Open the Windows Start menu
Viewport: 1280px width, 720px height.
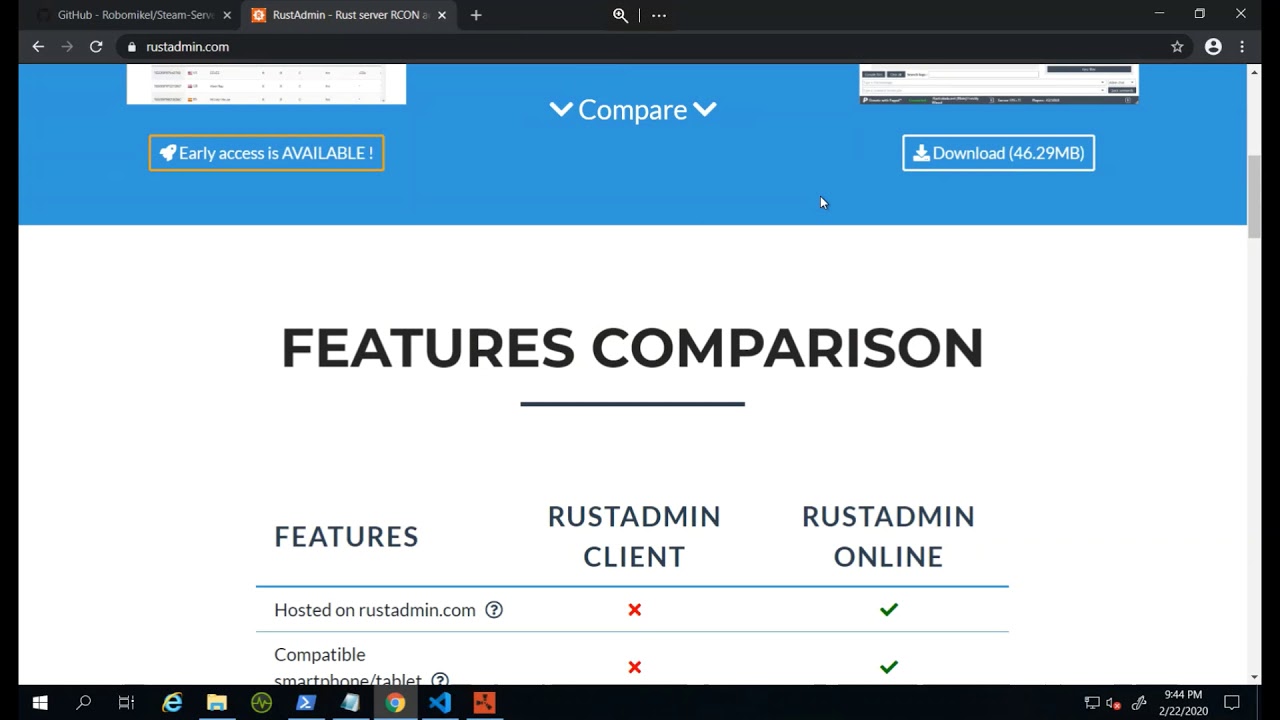pyautogui.click(x=40, y=703)
